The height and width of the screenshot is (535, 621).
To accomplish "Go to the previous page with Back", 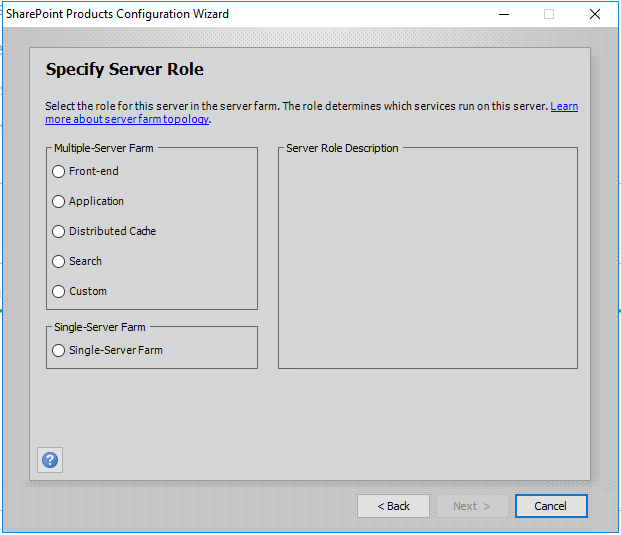I will (x=393, y=506).
